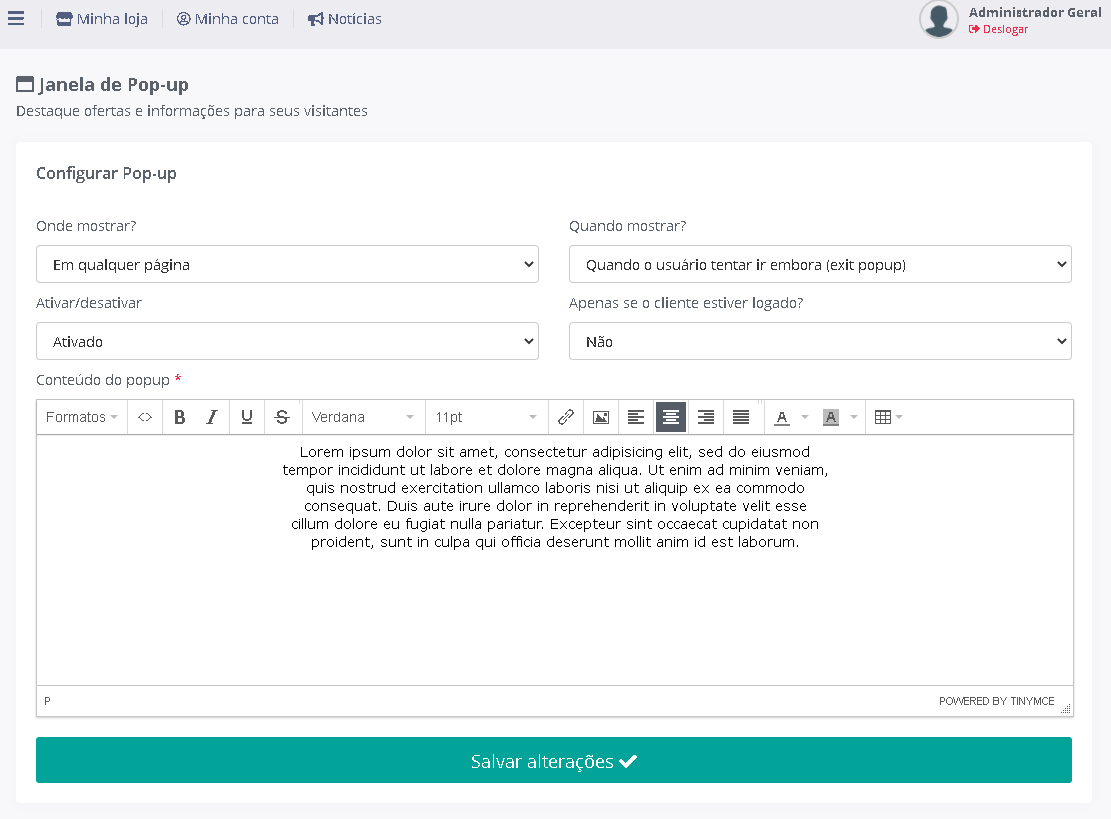This screenshot has width=1111, height=819.
Task: Click the 'P' element path in status bar
Action: coord(47,701)
